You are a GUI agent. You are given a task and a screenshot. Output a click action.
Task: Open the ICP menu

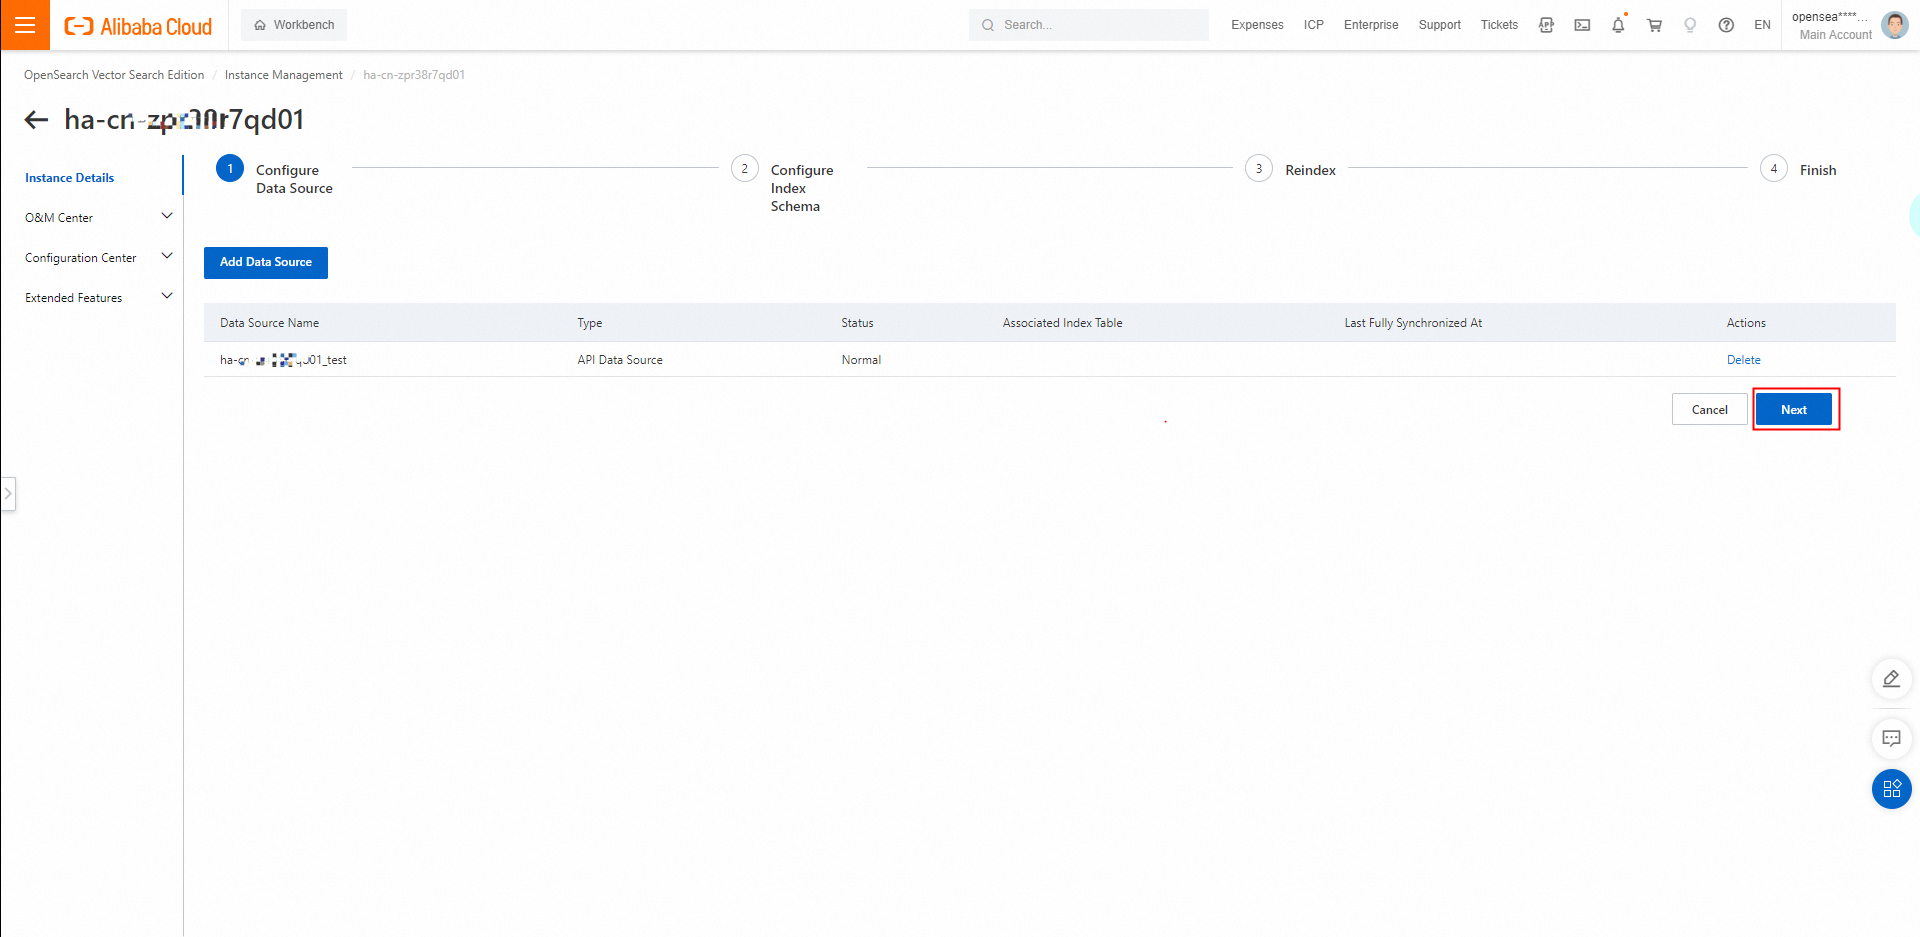(1314, 25)
